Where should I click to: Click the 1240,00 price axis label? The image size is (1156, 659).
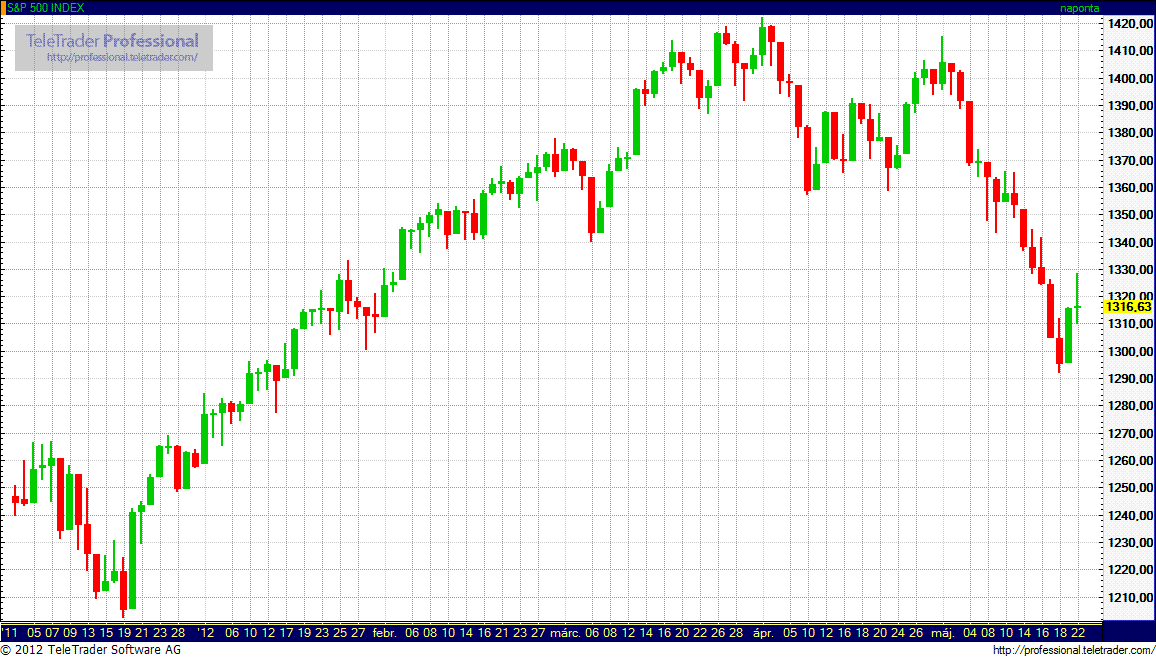[1130, 515]
